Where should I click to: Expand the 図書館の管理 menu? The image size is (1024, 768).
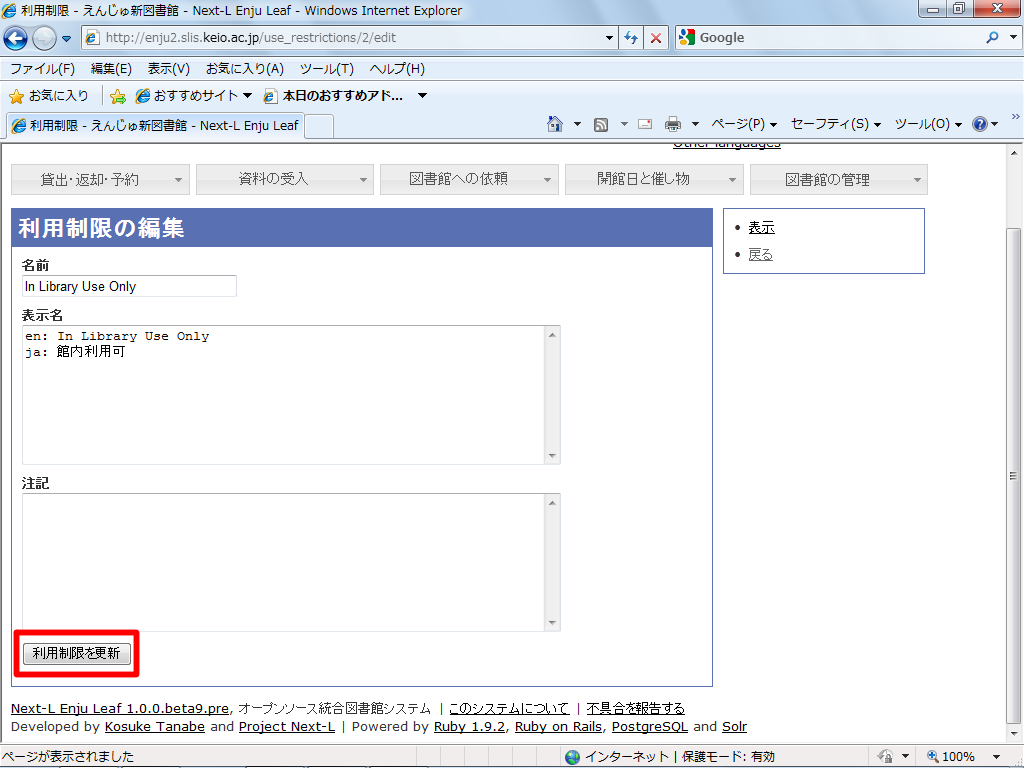click(x=839, y=180)
